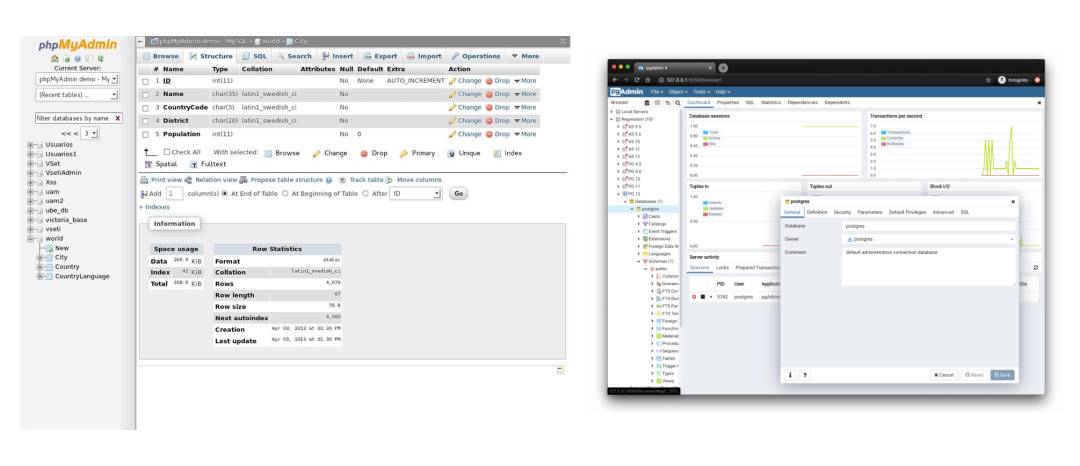The width and height of the screenshot is (1080, 466).
Task: Open the Recent tables dropdown
Action: 77,95
